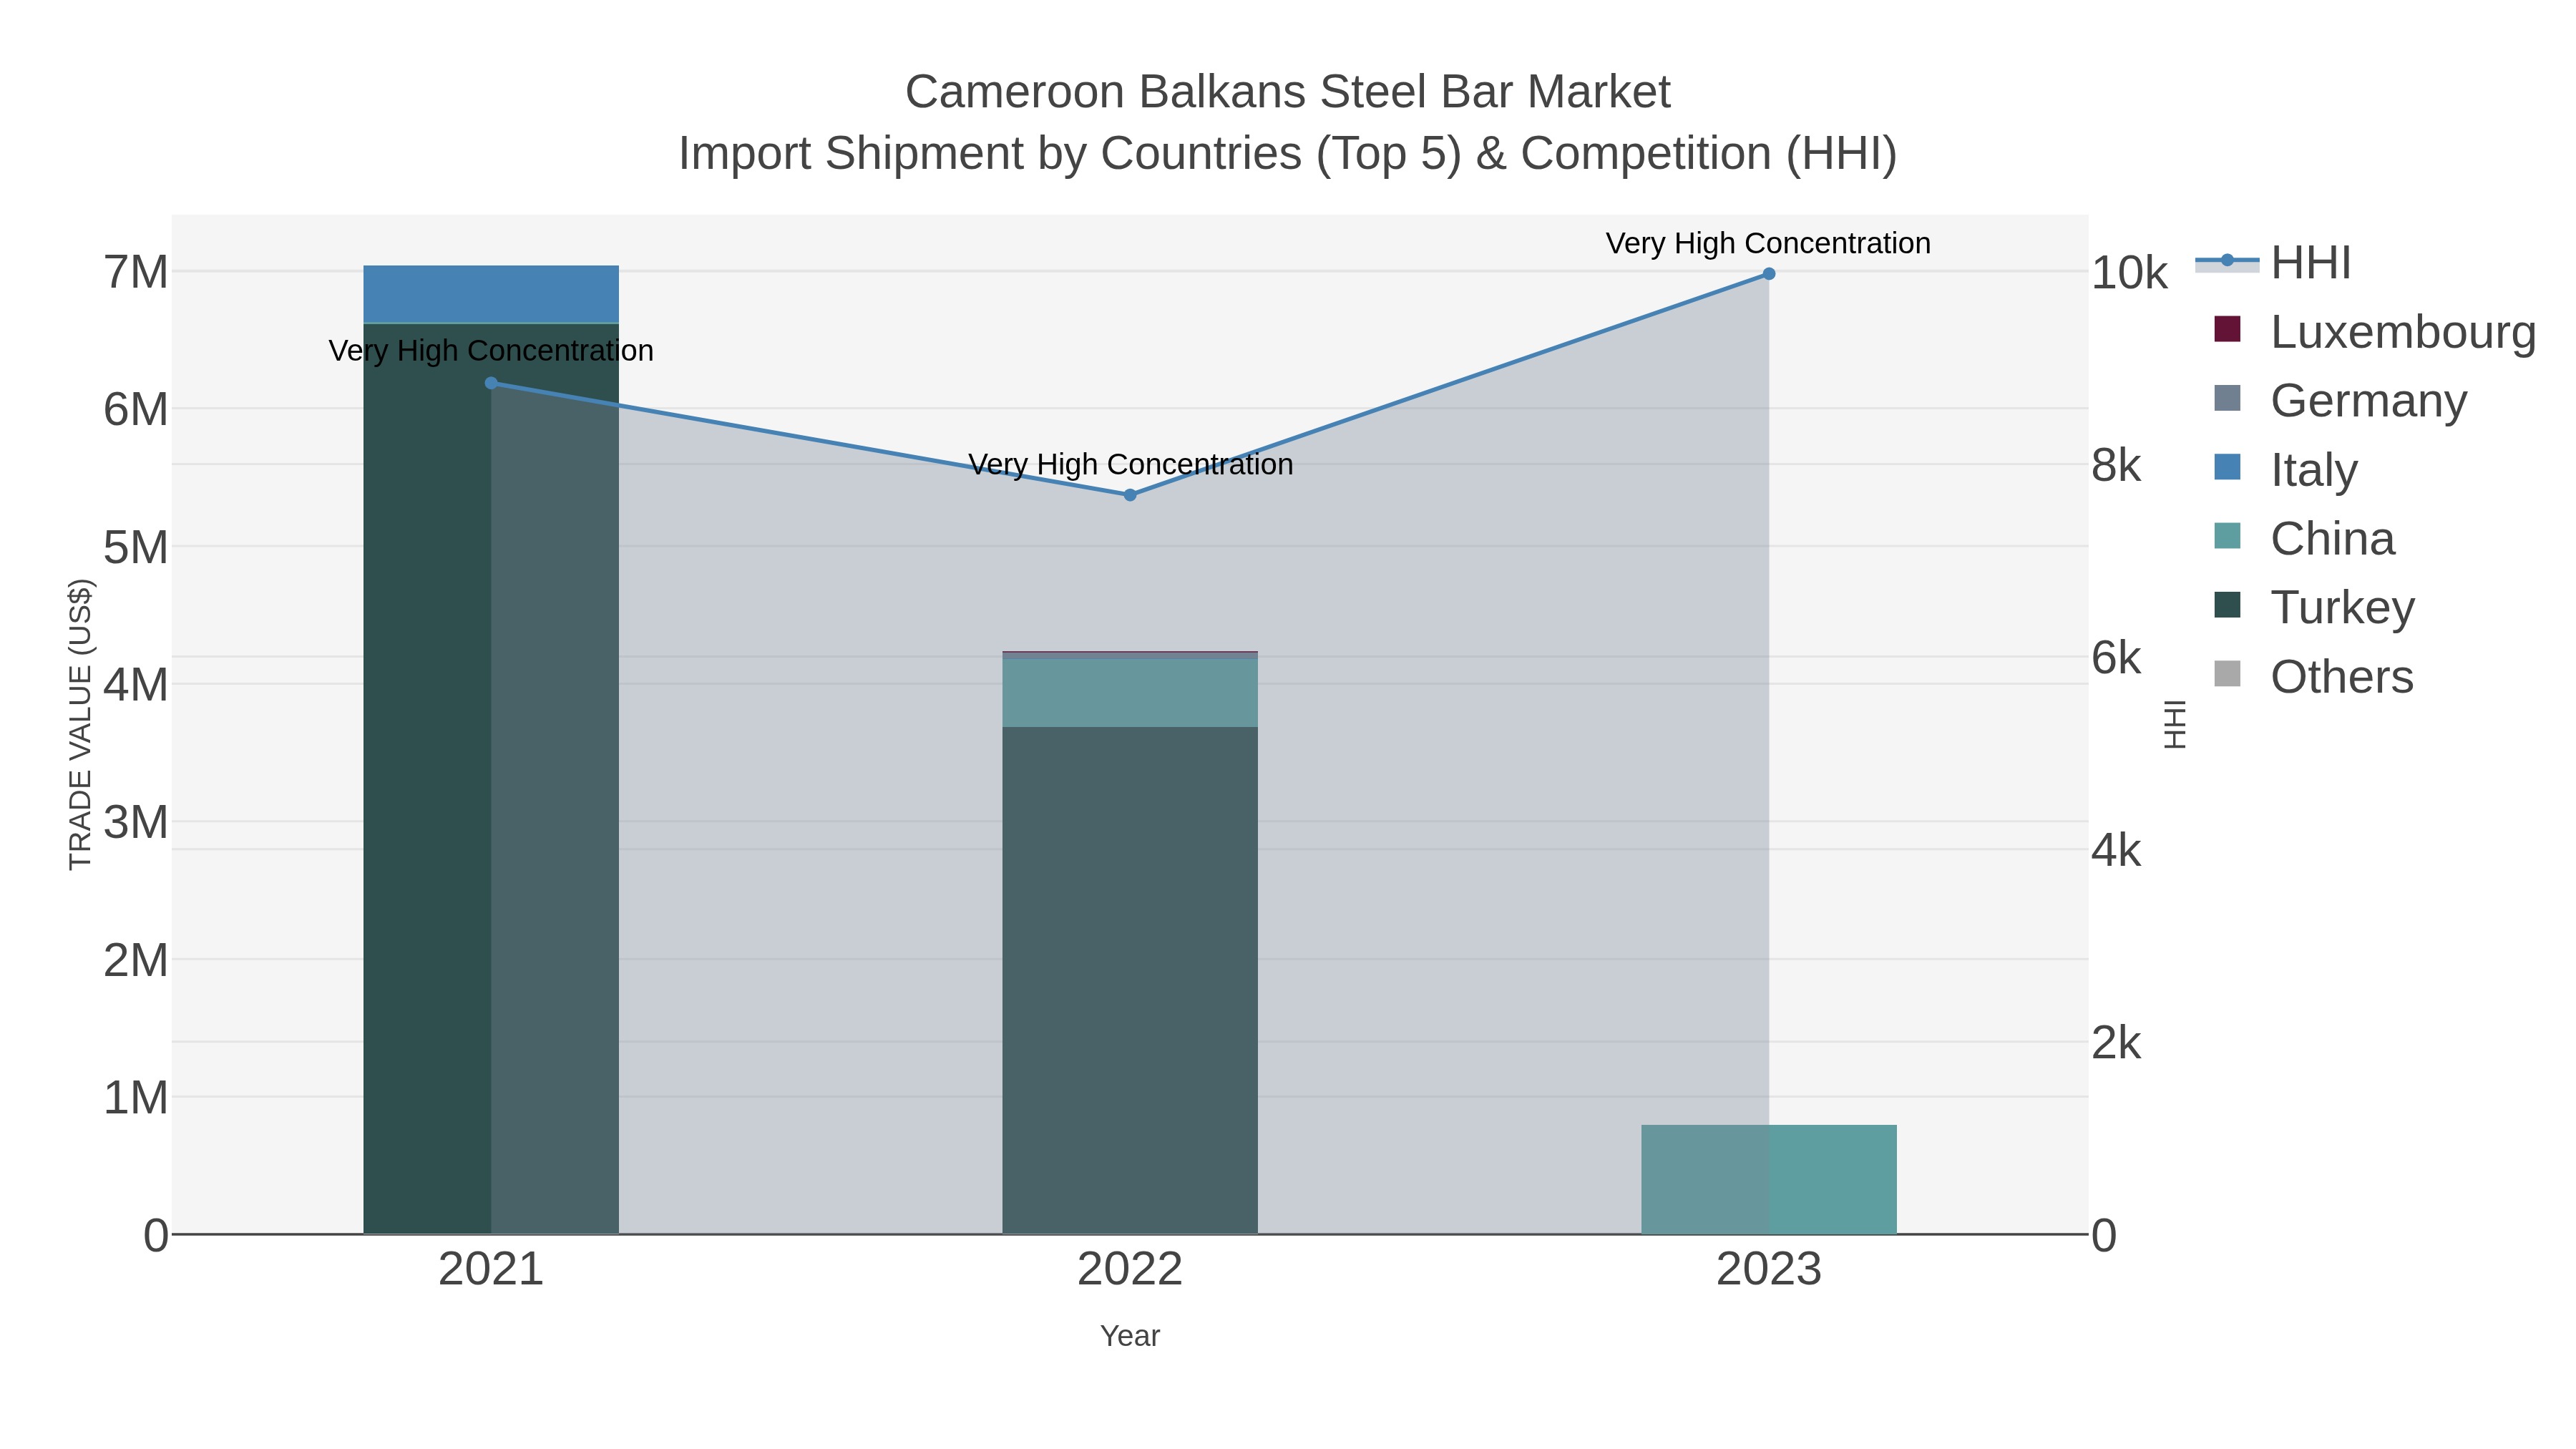Select the Turkey bar segment in 2022

point(1130,980)
